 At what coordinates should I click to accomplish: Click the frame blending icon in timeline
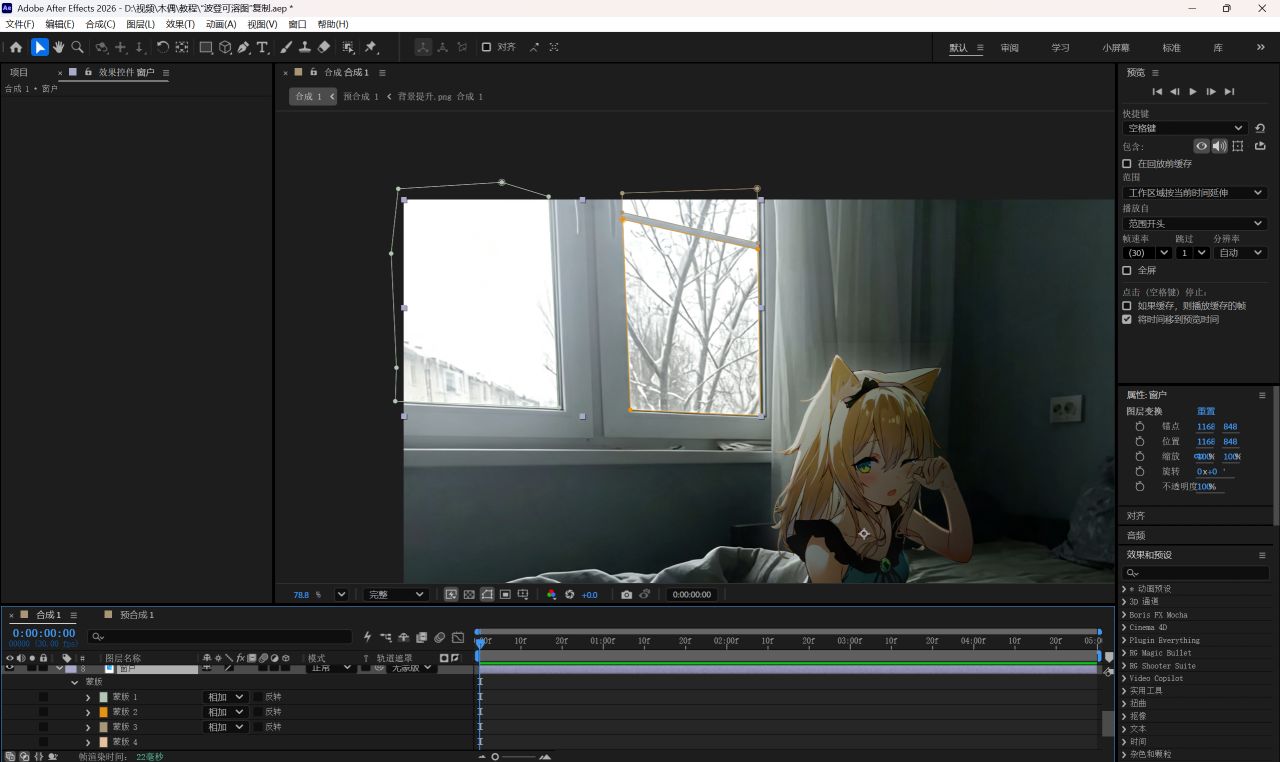[x=422, y=637]
